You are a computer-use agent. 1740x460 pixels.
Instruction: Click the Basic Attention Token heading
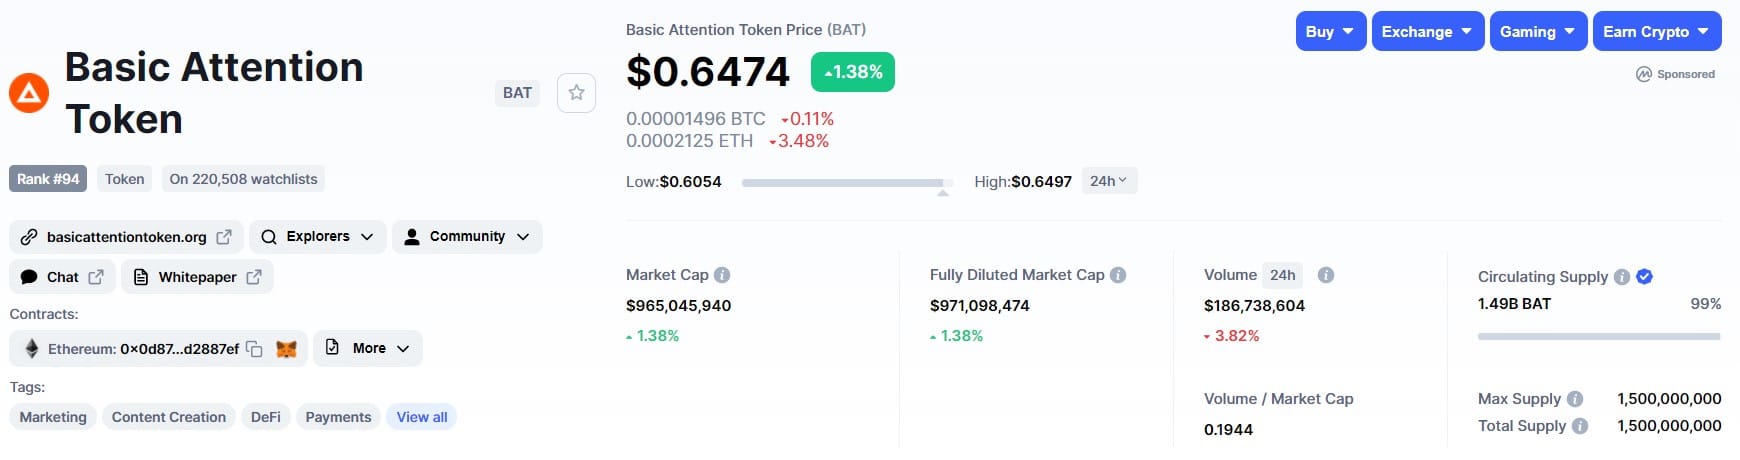214,93
